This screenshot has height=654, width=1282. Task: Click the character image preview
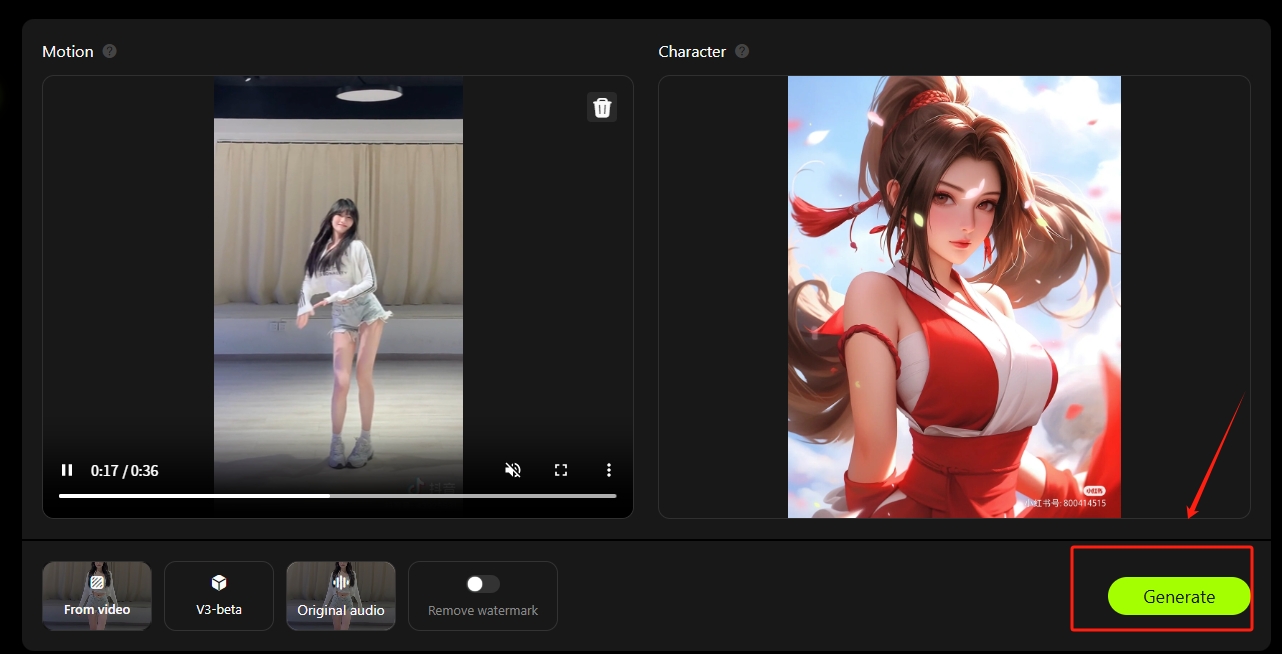point(954,297)
